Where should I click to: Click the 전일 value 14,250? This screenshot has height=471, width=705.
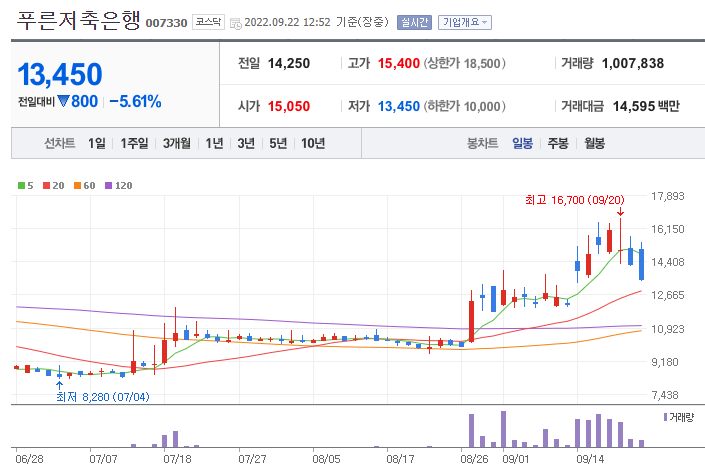pyautogui.click(x=289, y=63)
